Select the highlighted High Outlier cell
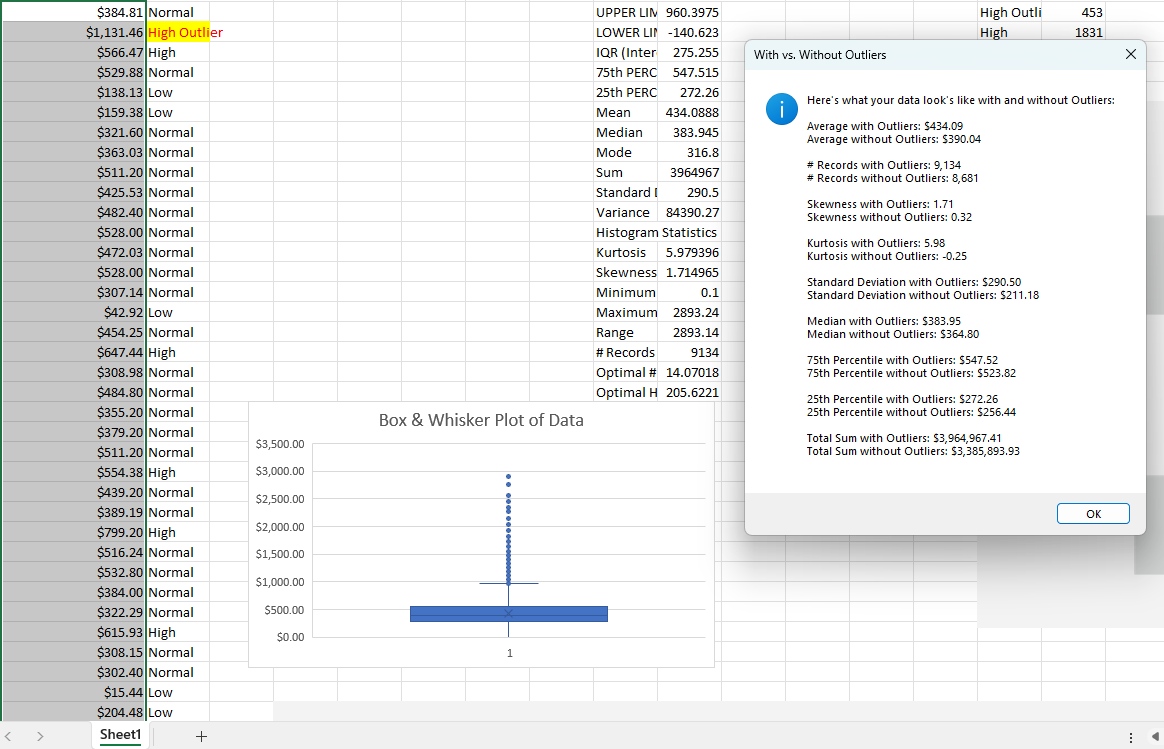 point(179,32)
